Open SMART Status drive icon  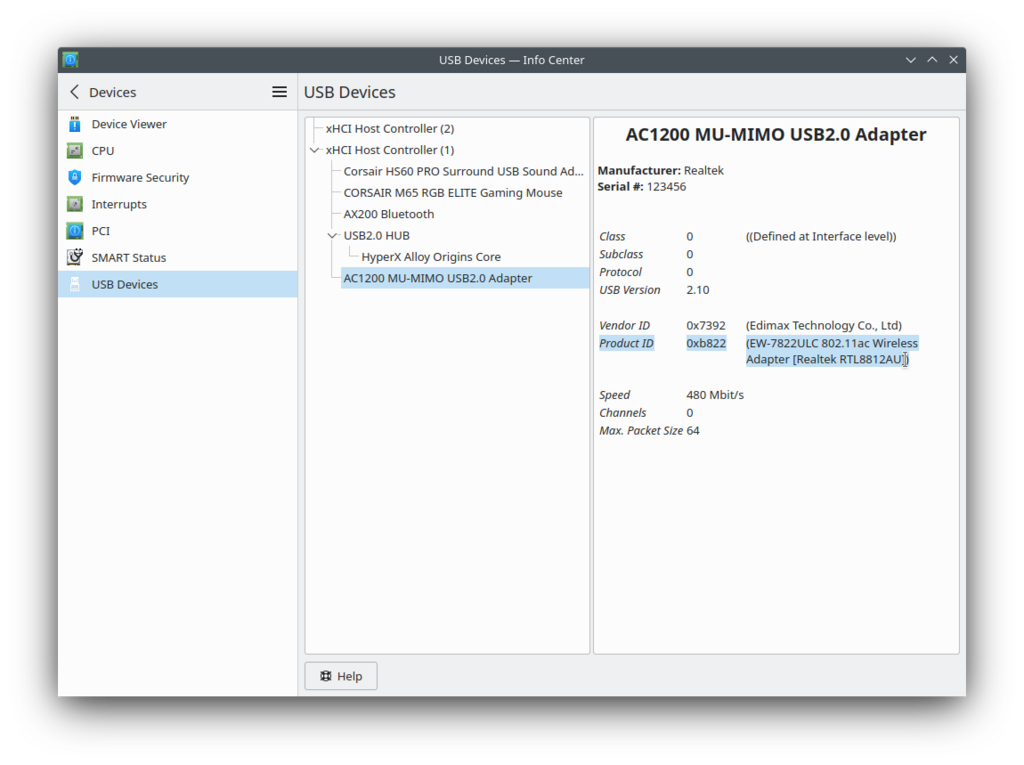(x=75, y=257)
